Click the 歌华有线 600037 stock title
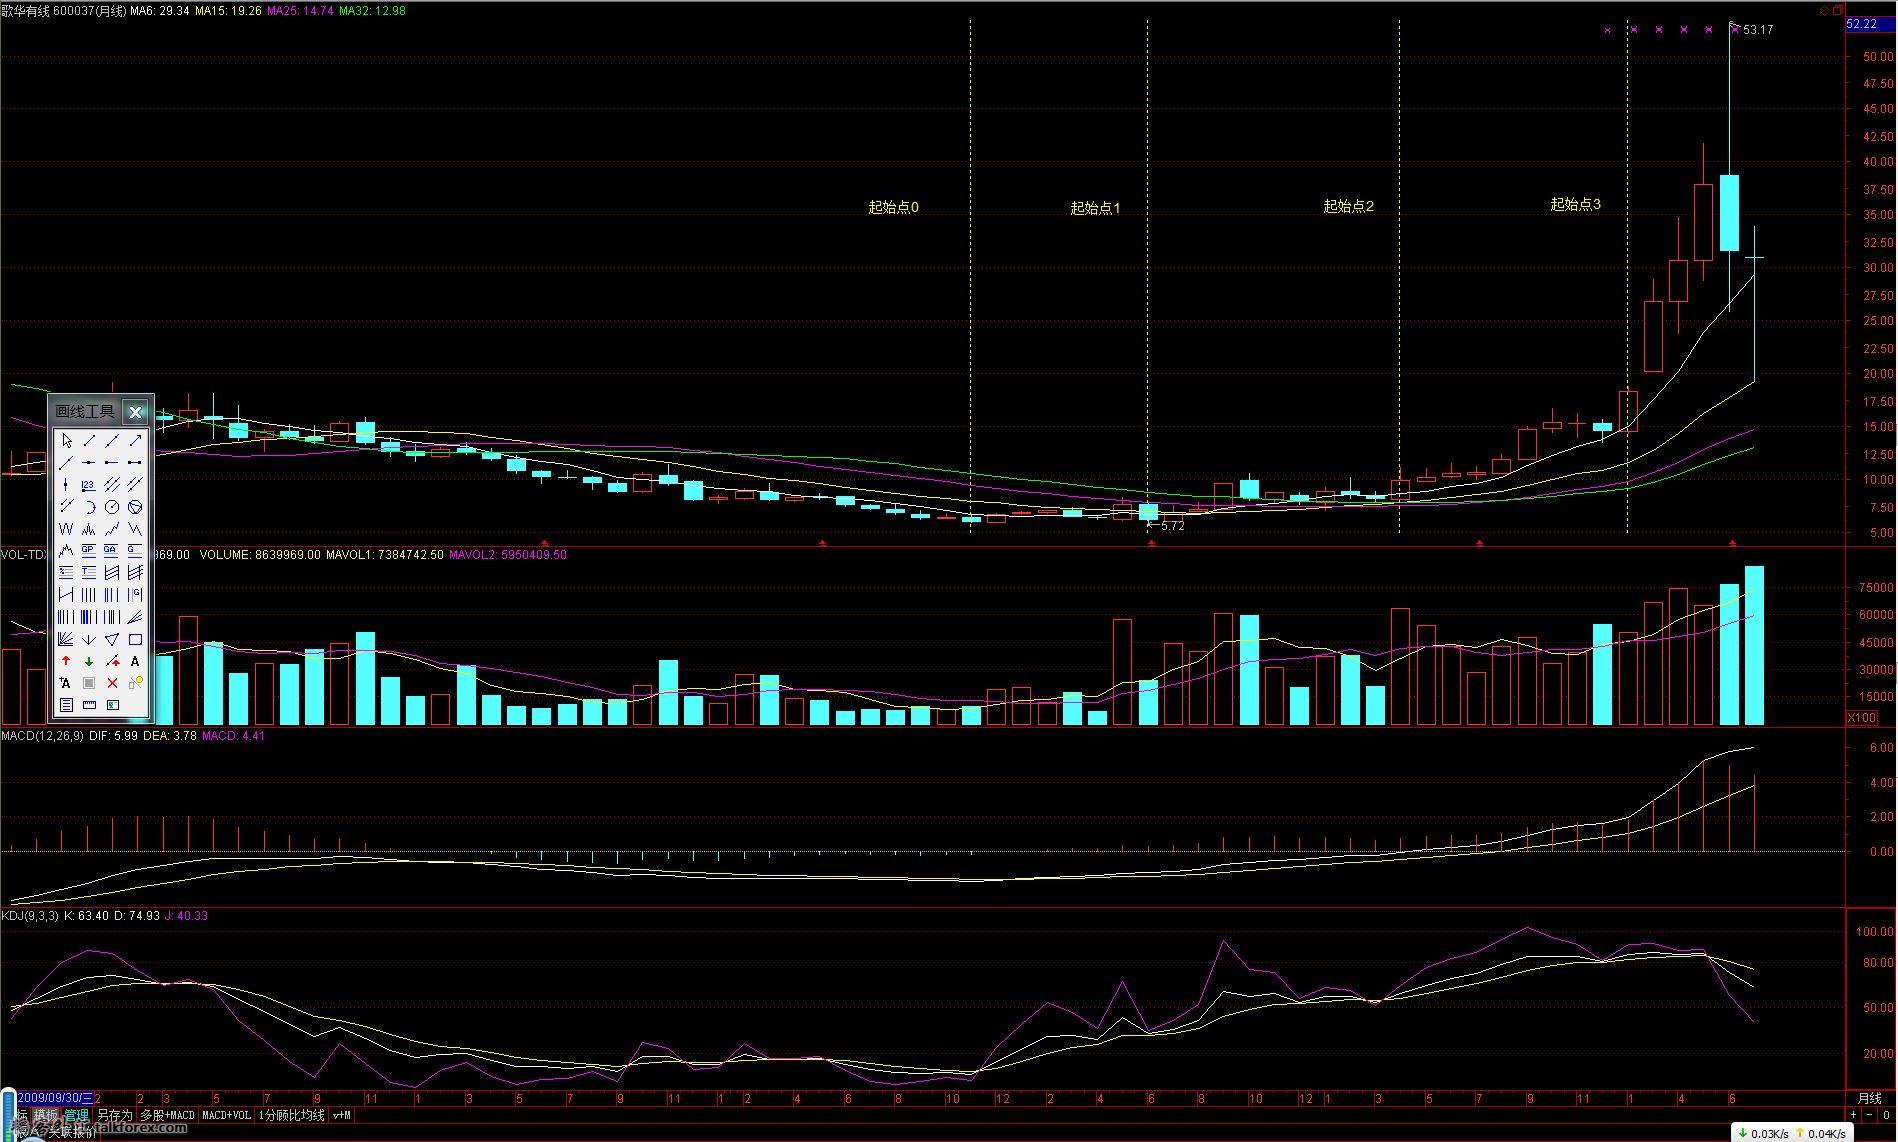 [64, 11]
